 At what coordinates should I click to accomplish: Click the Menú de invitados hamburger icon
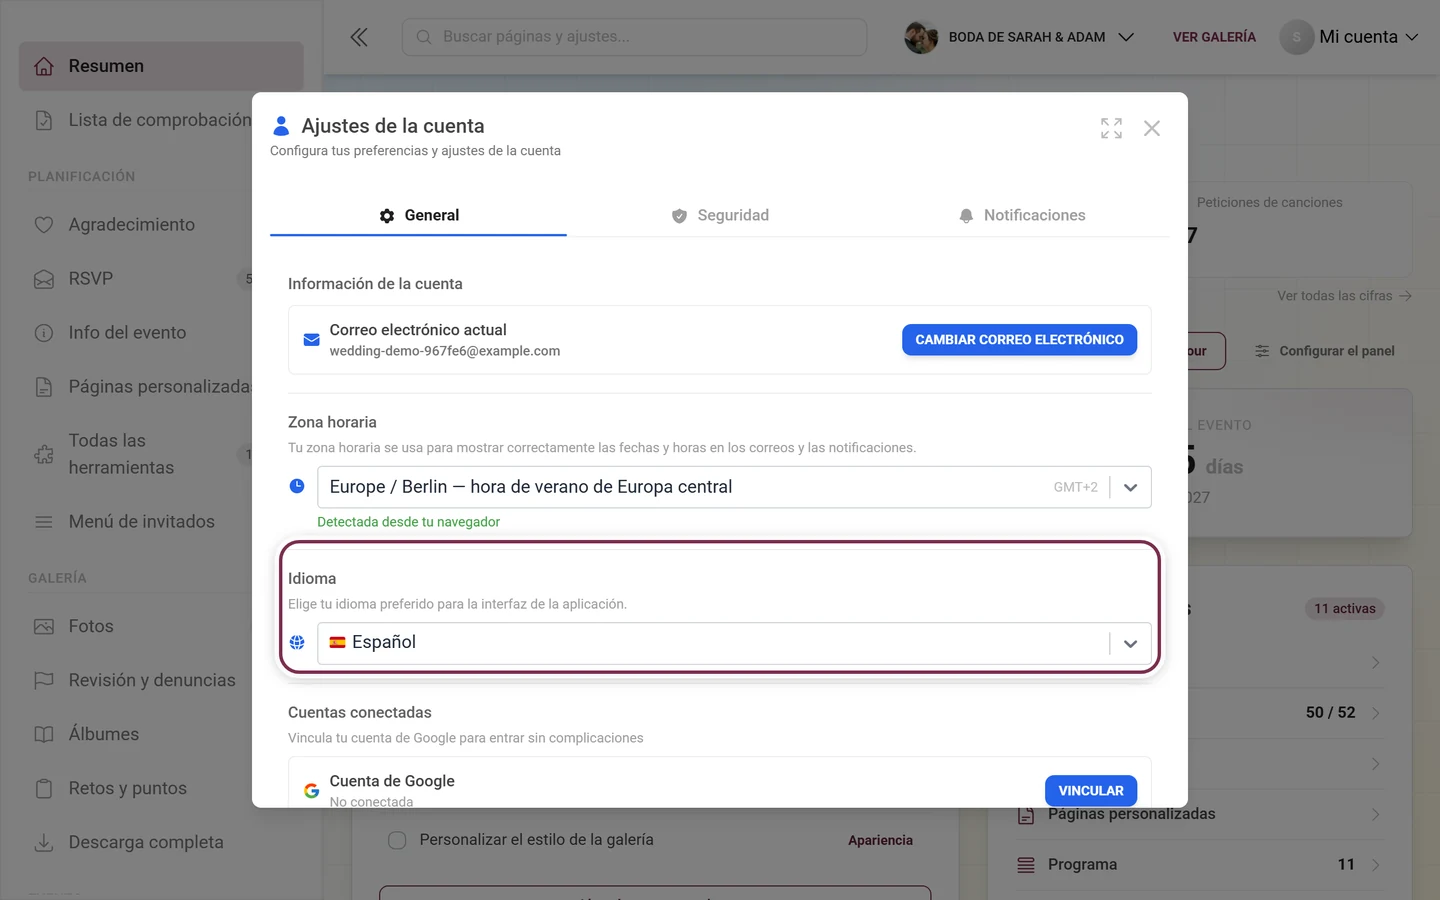(x=44, y=522)
